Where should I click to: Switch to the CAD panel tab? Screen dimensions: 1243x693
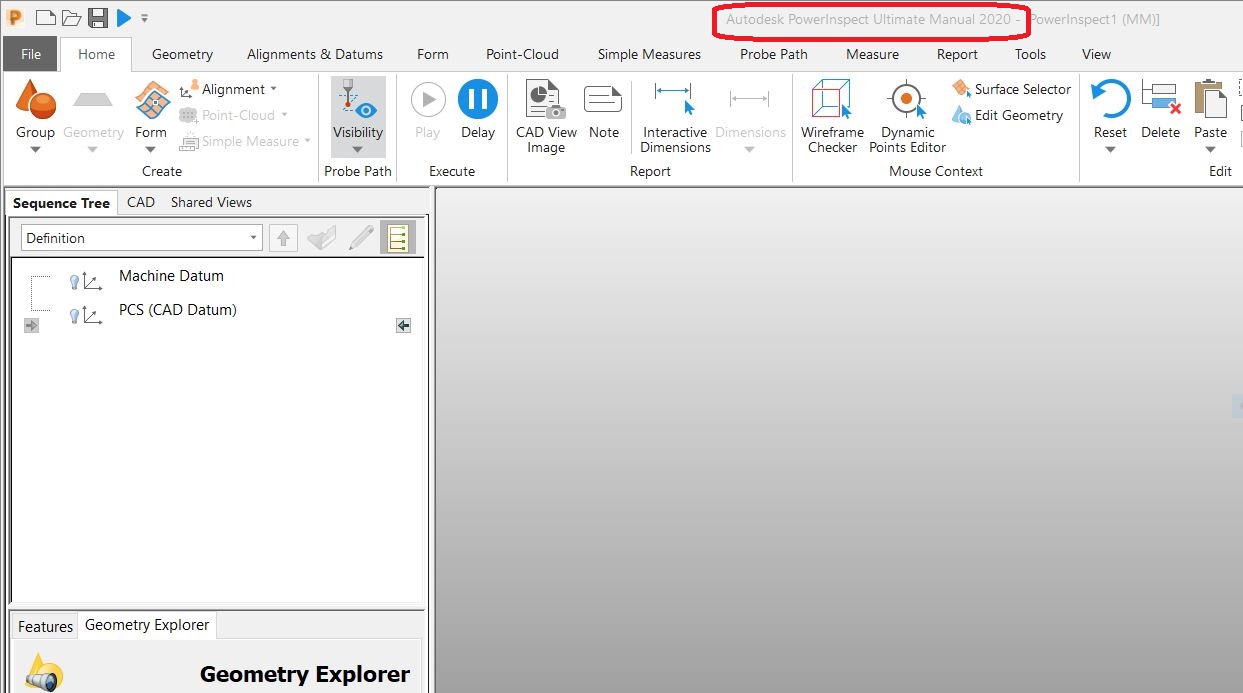(x=141, y=202)
